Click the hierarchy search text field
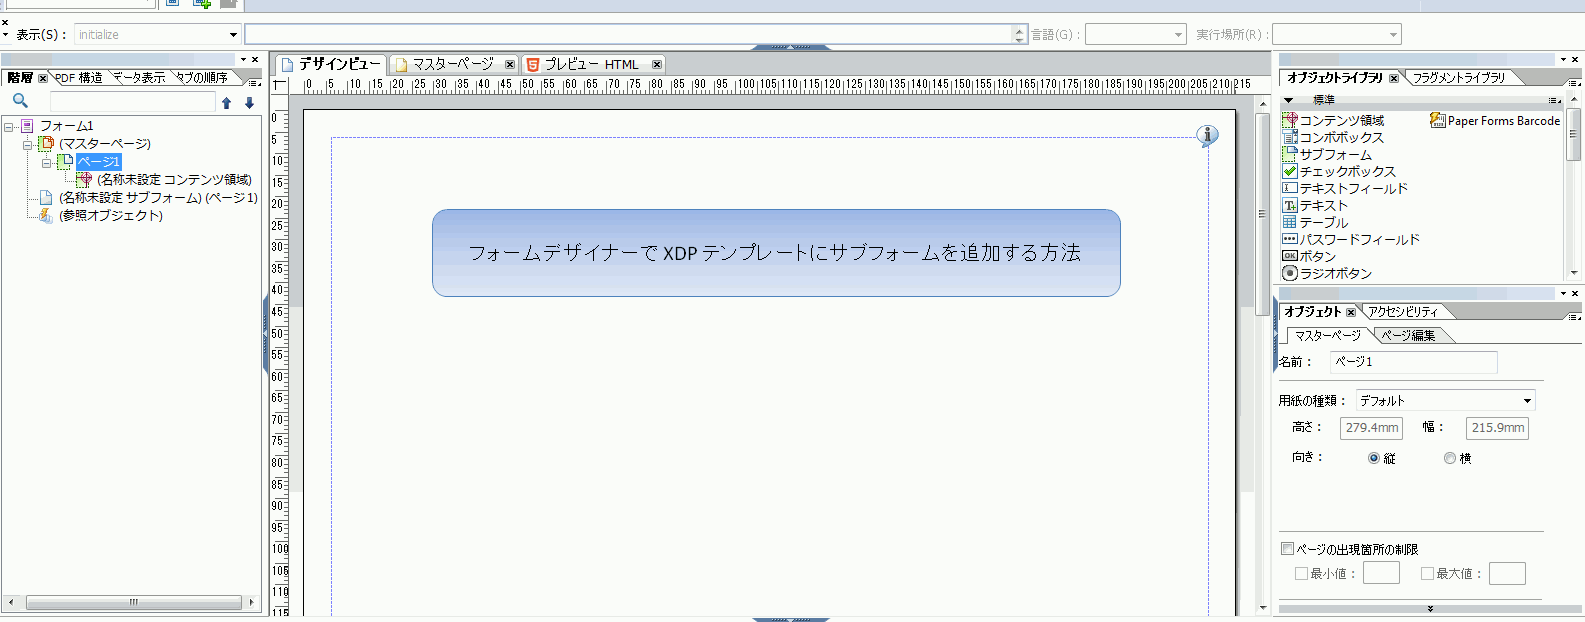 pyautogui.click(x=132, y=102)
